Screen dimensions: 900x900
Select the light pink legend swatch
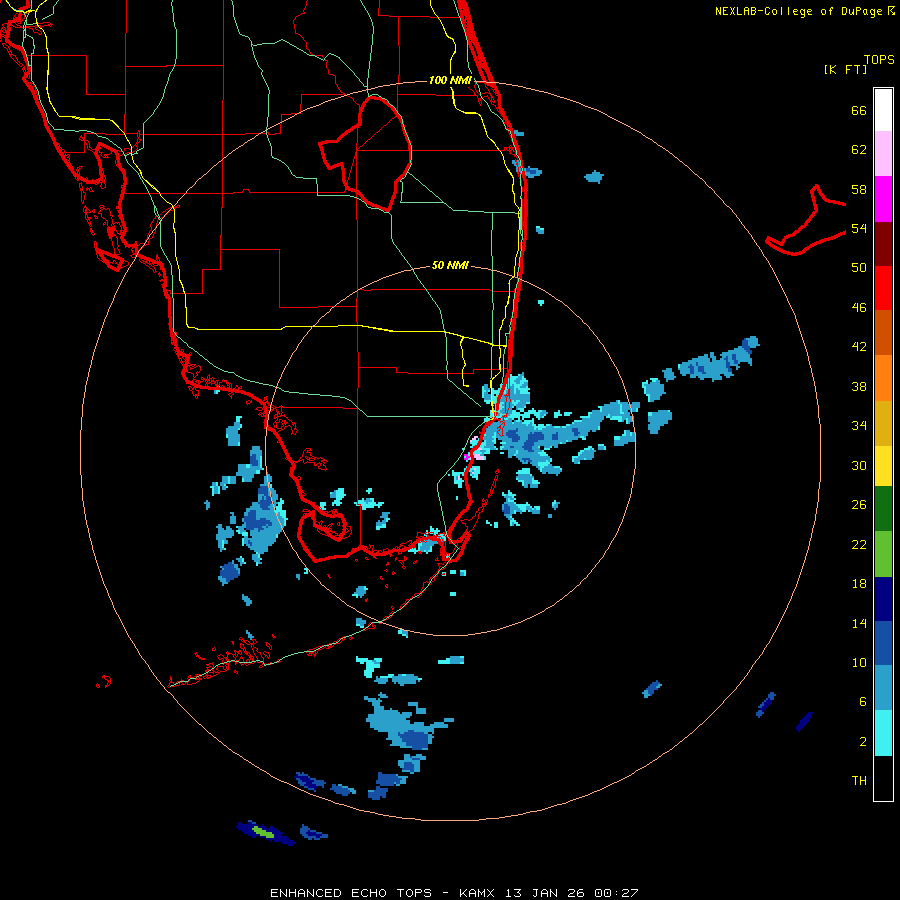(x=883, y=153)
